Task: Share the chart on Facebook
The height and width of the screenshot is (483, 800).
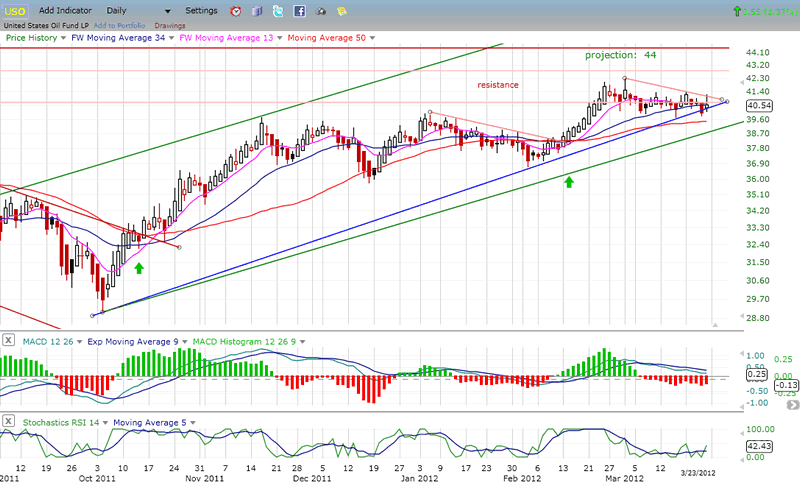Action: point(299,11)
